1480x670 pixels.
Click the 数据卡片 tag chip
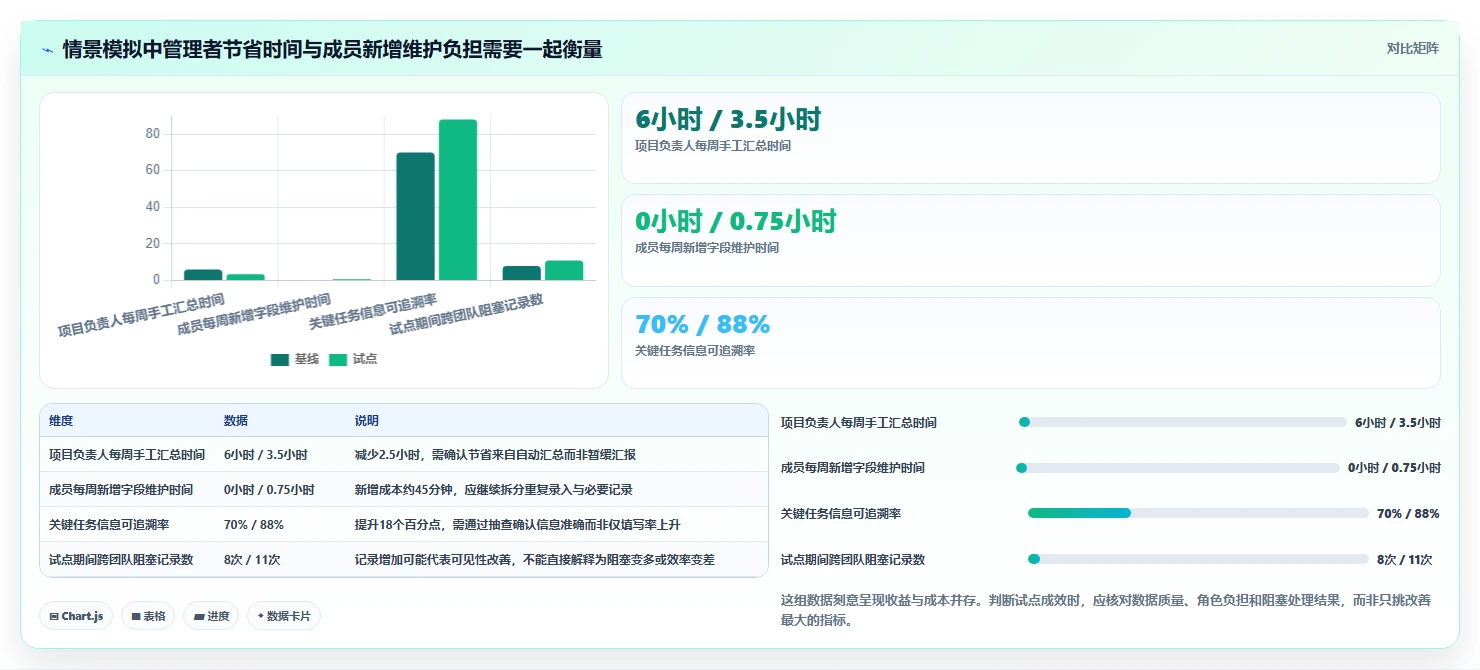[284, 616]
